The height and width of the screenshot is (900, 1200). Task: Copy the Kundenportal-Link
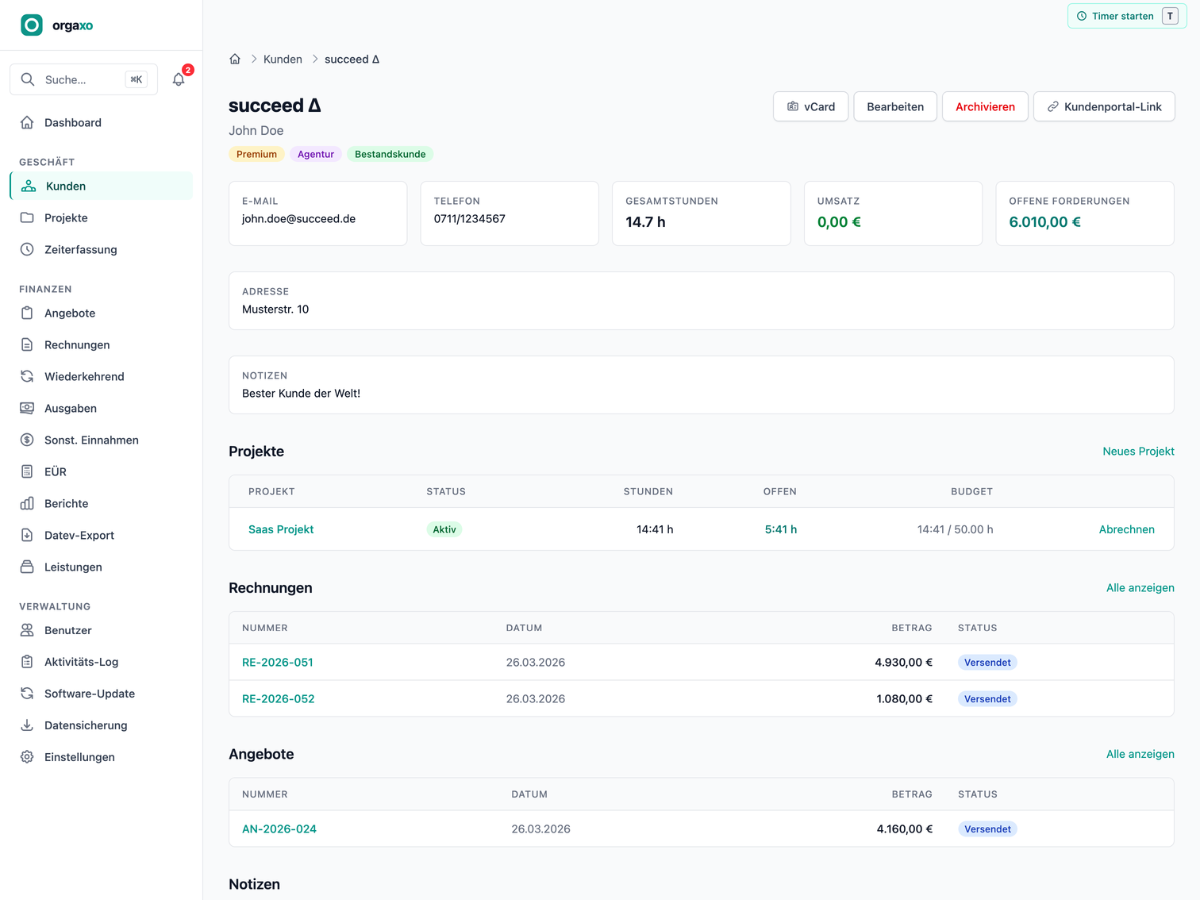[1104, 106]
